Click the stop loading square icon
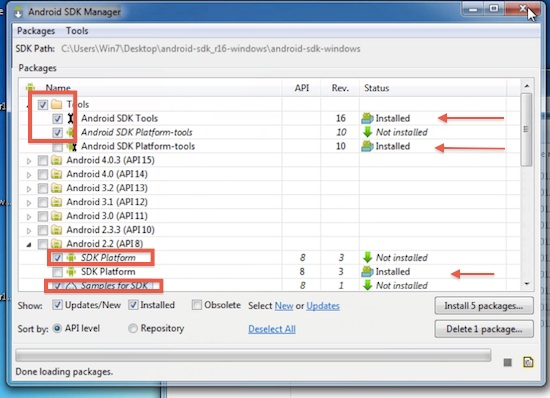550x398 pixels. point(508,362)
